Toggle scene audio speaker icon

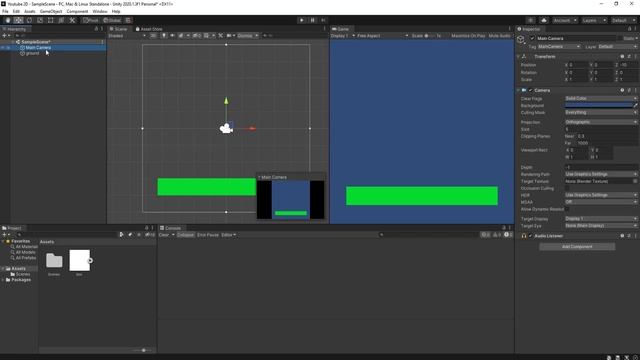(x=172, y=36)
